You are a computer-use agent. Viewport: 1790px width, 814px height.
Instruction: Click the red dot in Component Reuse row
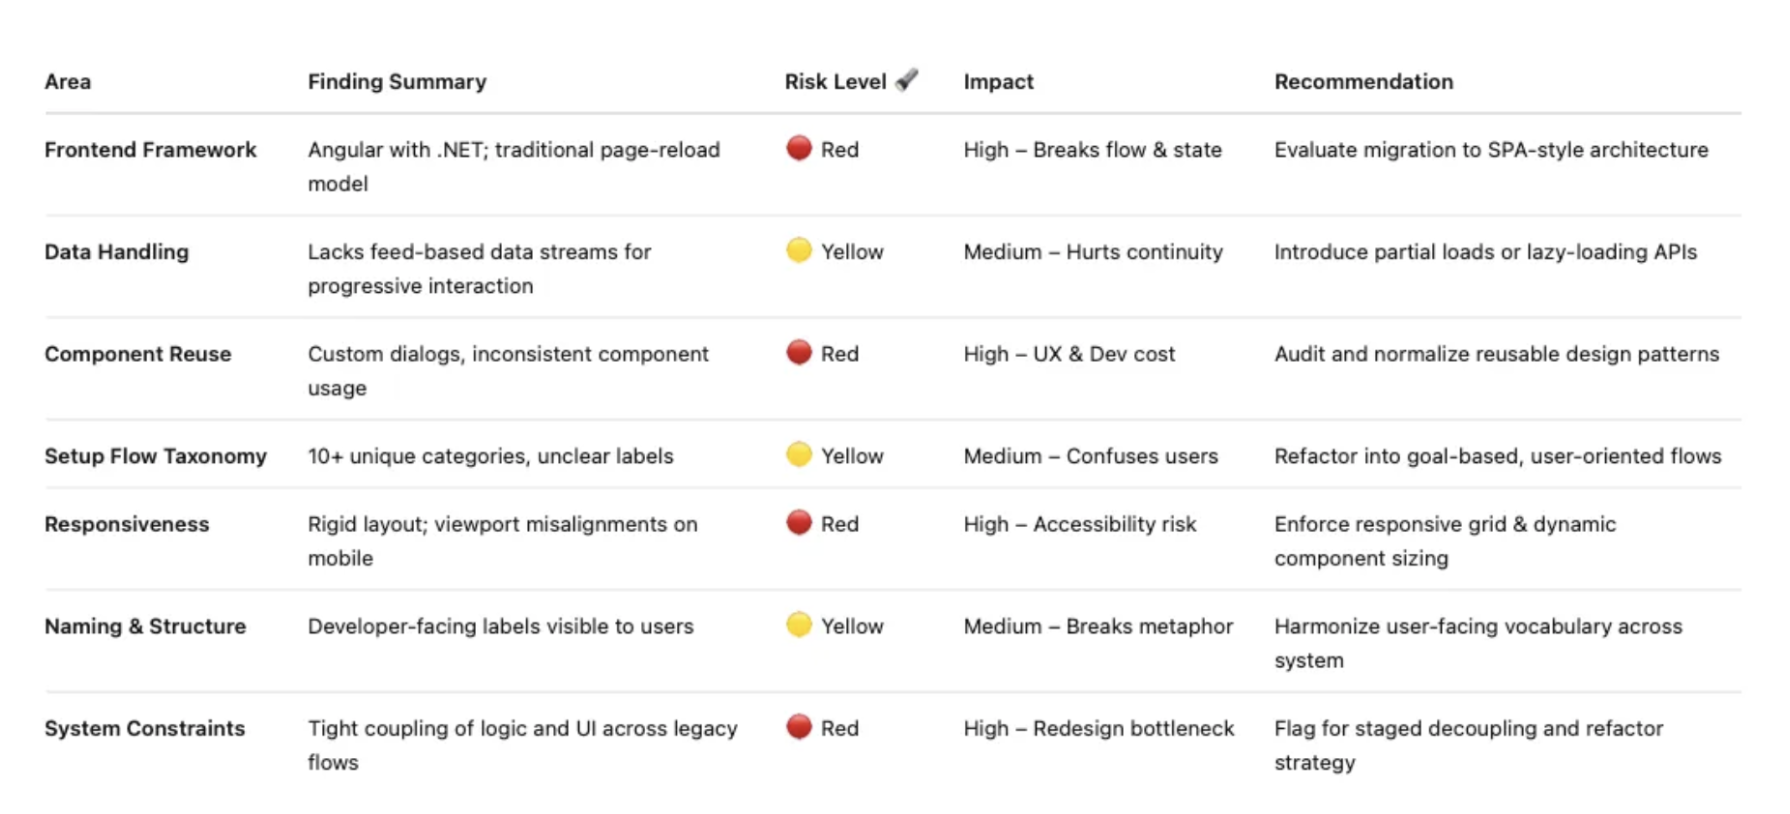tap(799, 352)
